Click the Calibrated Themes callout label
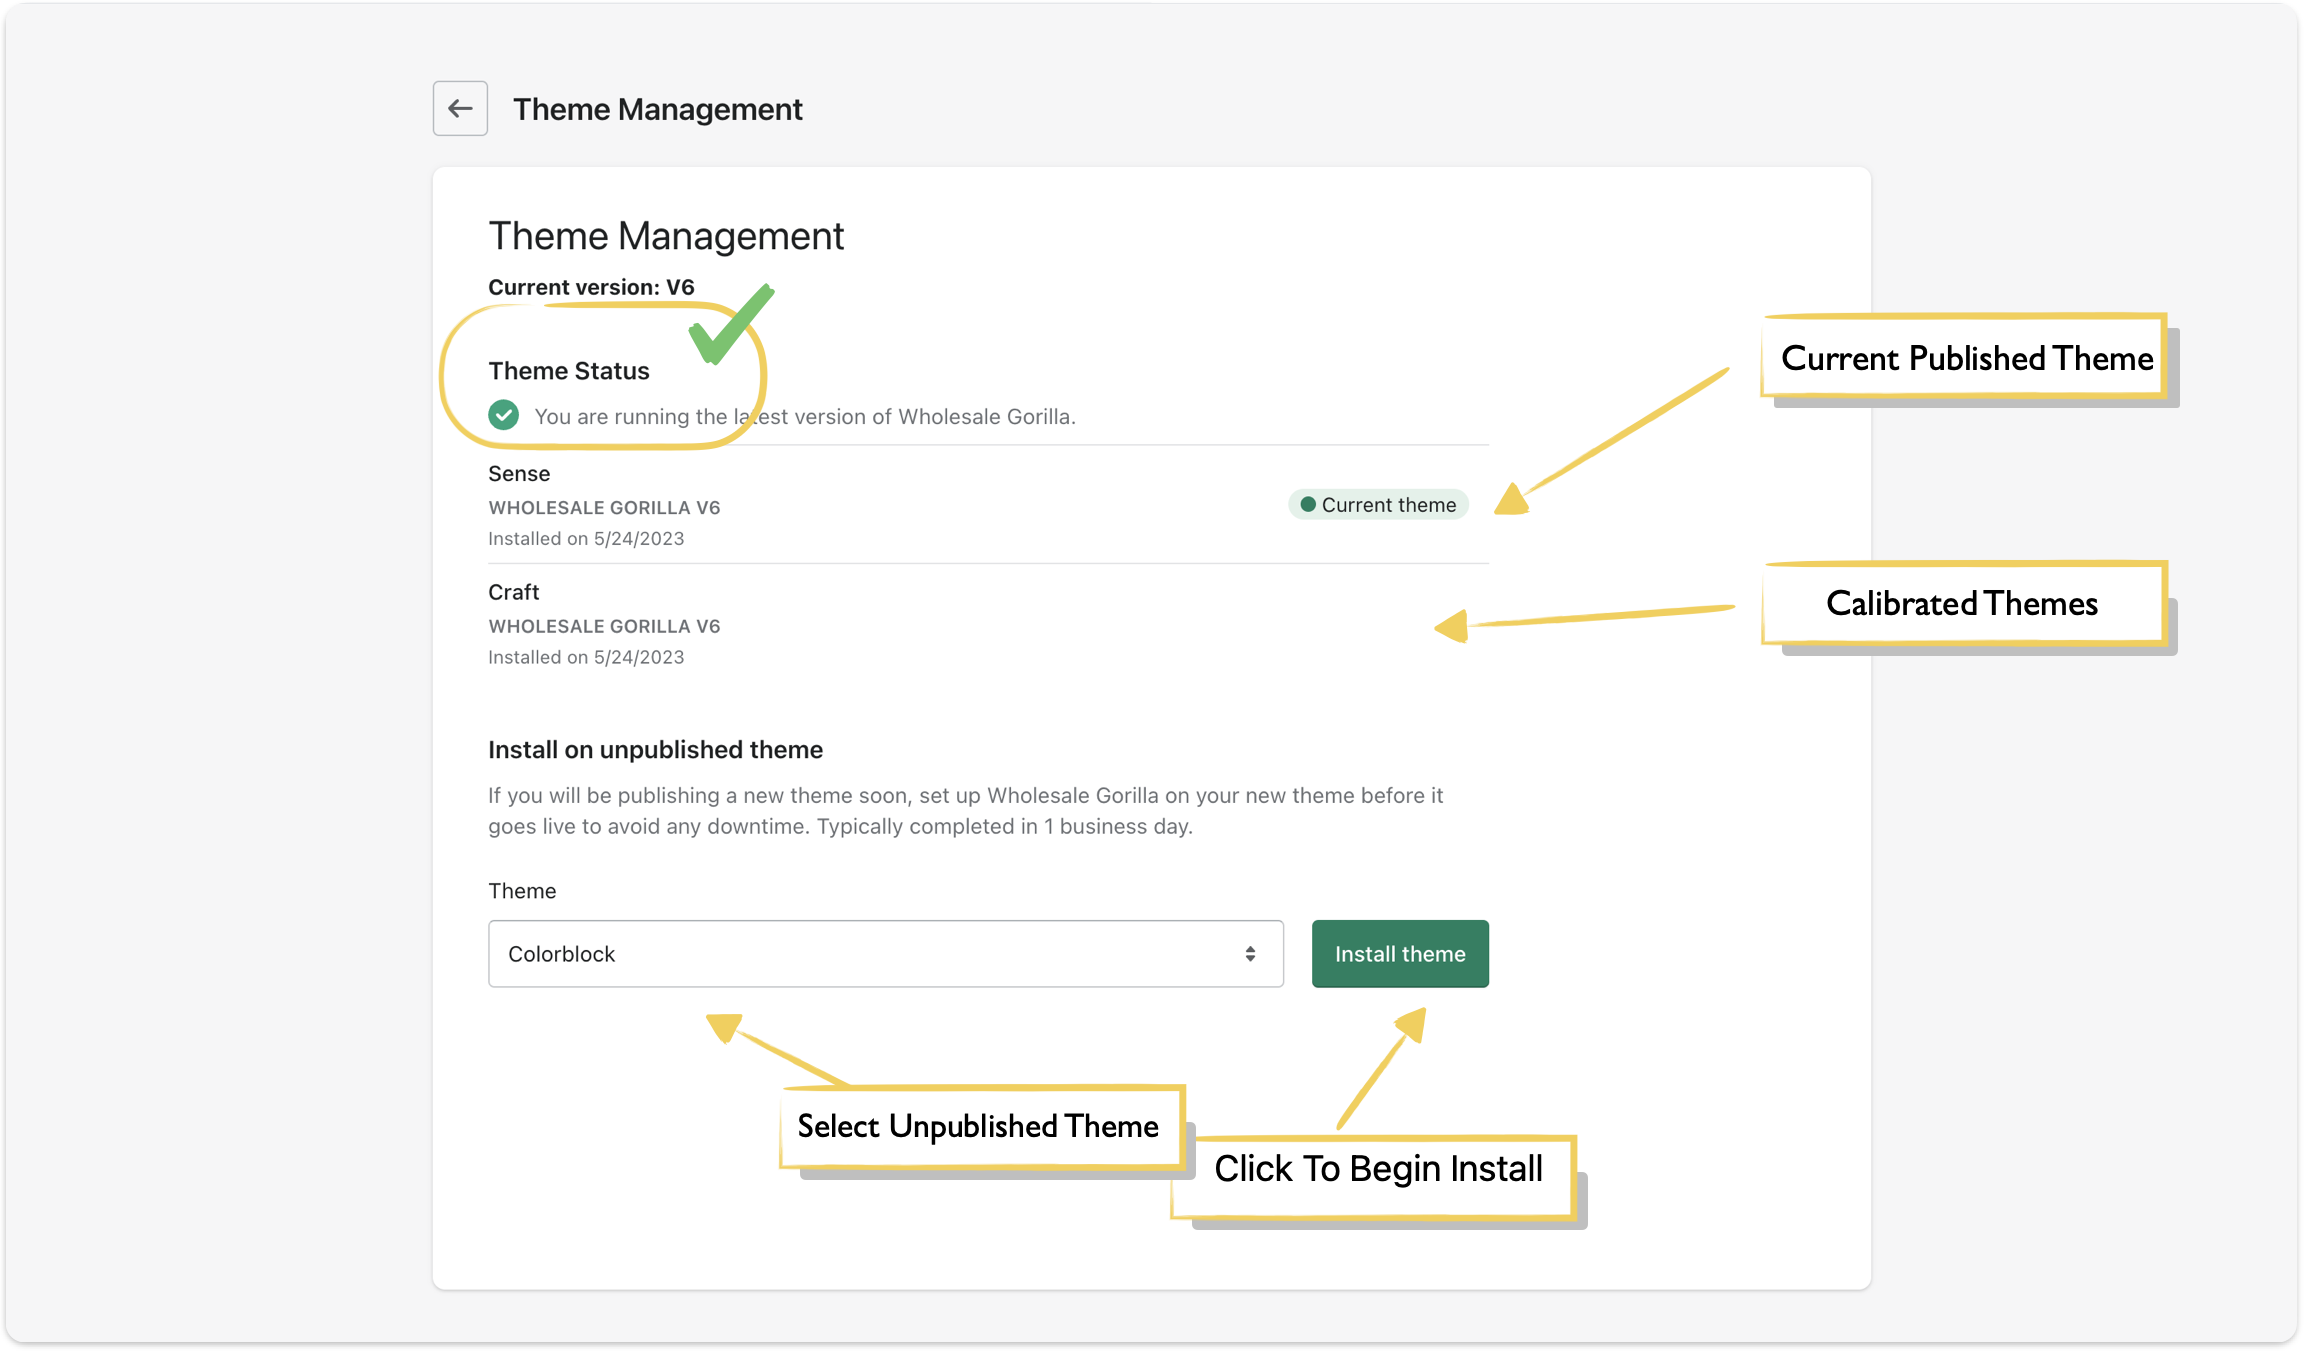The image size is (2304, 1352). [1962, 604]
